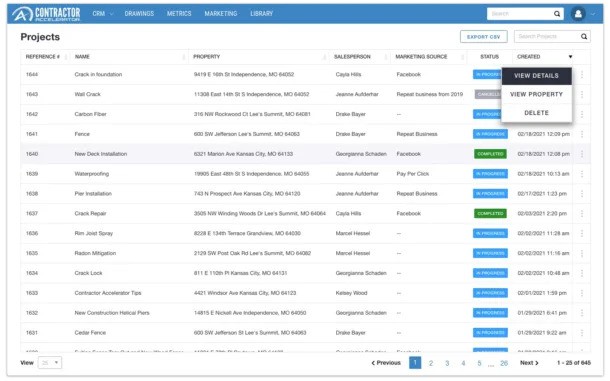The width and height of the screenshot is (610, 381).
Task: Expand the arrow beside the user avatar
Action: [593, 14]
